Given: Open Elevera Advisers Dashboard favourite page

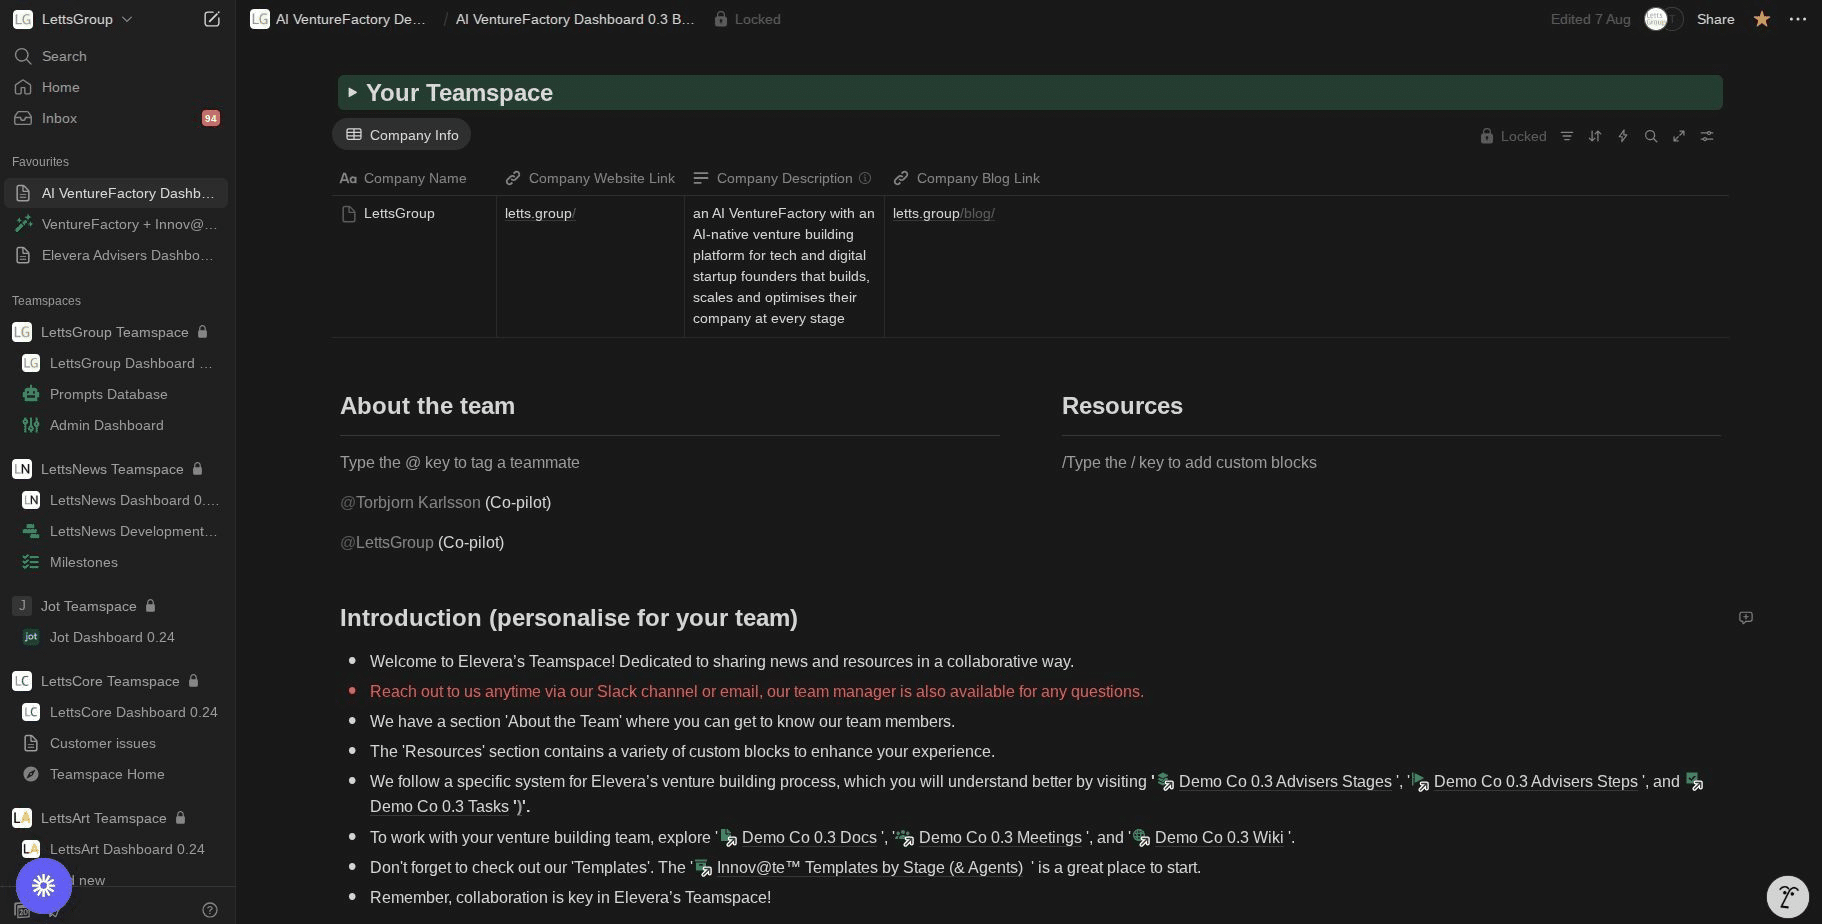Looking at the screenshot, I should pos(116,255).
